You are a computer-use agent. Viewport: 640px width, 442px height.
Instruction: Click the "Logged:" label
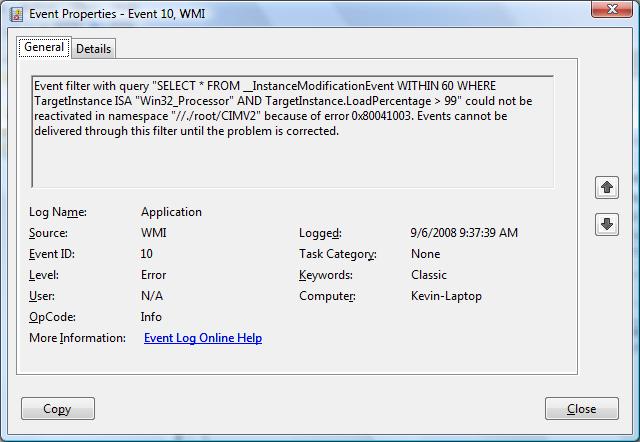point(320,233)
